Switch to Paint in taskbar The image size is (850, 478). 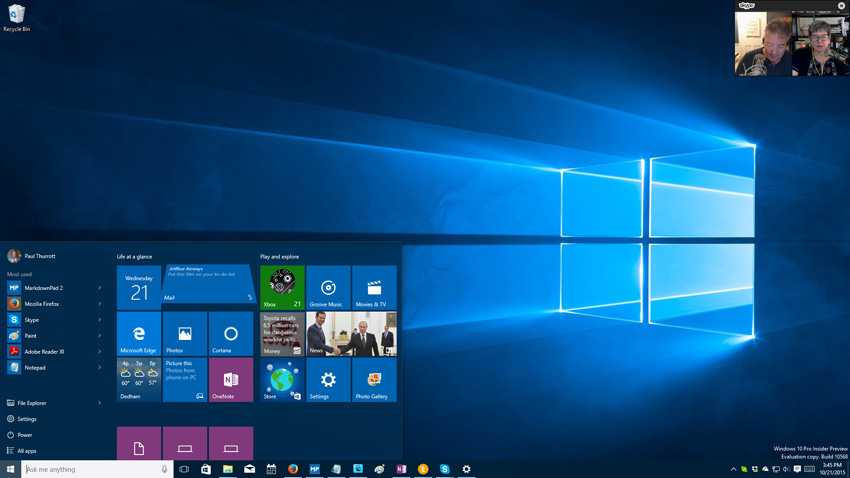point(379,469)
